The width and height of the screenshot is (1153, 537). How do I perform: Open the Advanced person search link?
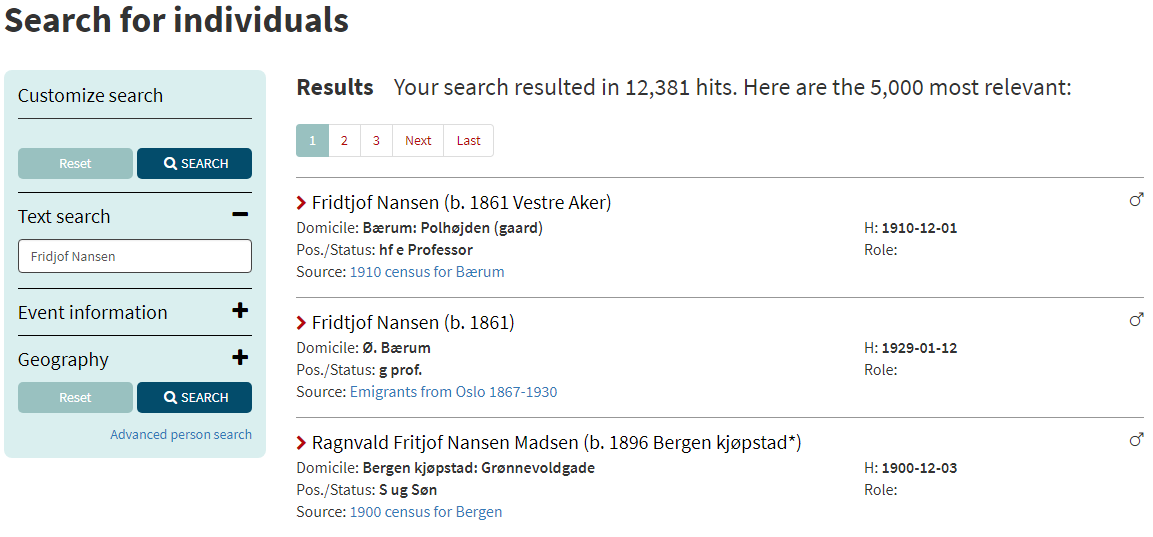(181, 435)
